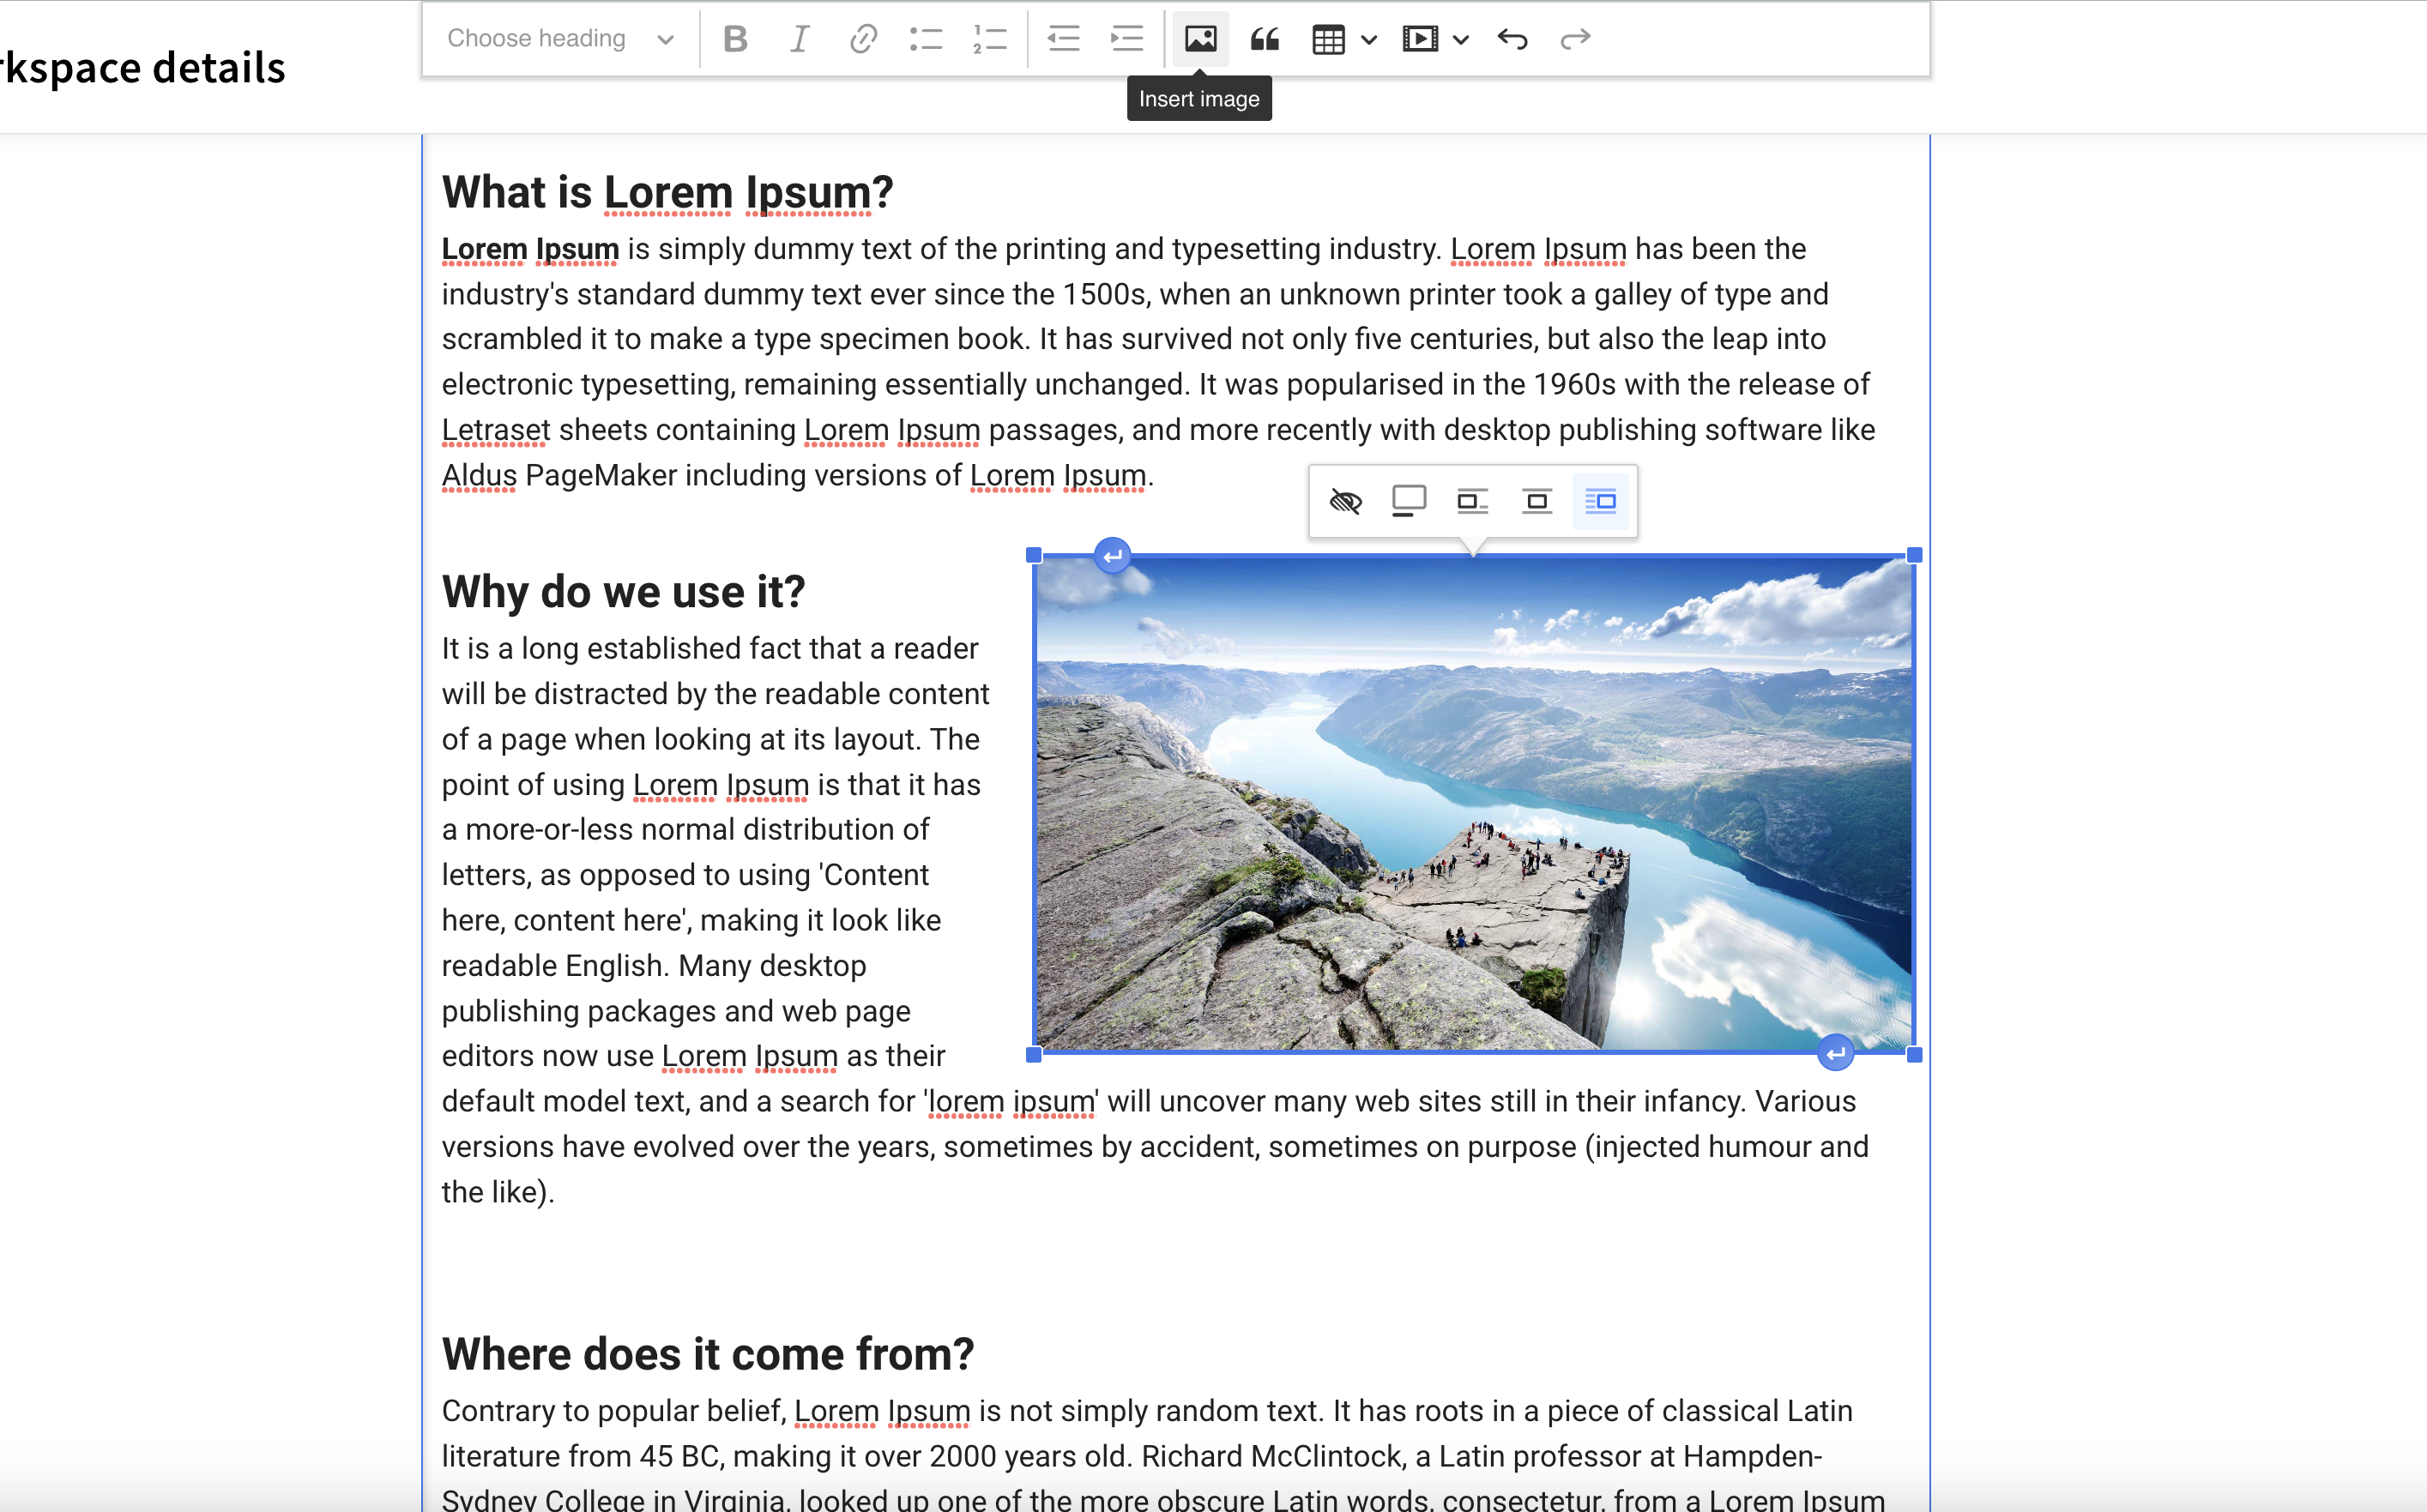The height and width of the screenshot is (1512, 2427).
Task: Toggle italic formatting
Action: 799,39
